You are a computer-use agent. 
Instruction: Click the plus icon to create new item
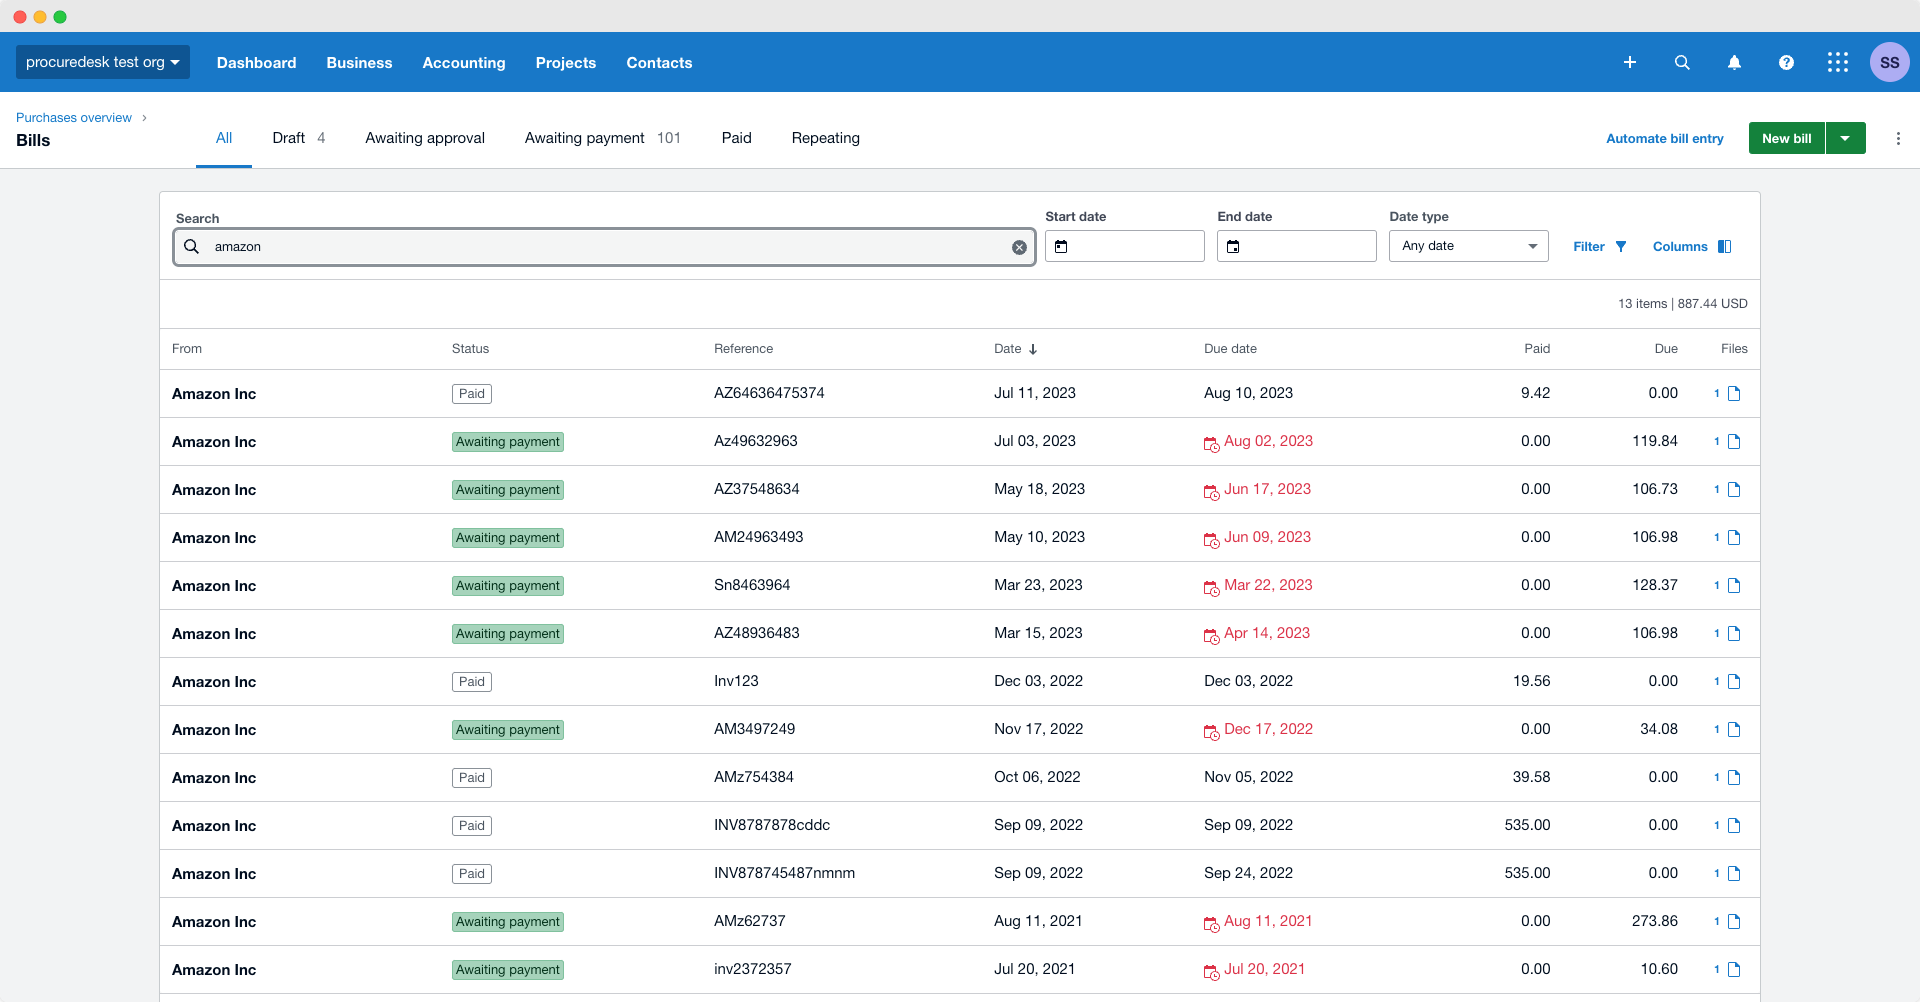tap(1629, 62)
